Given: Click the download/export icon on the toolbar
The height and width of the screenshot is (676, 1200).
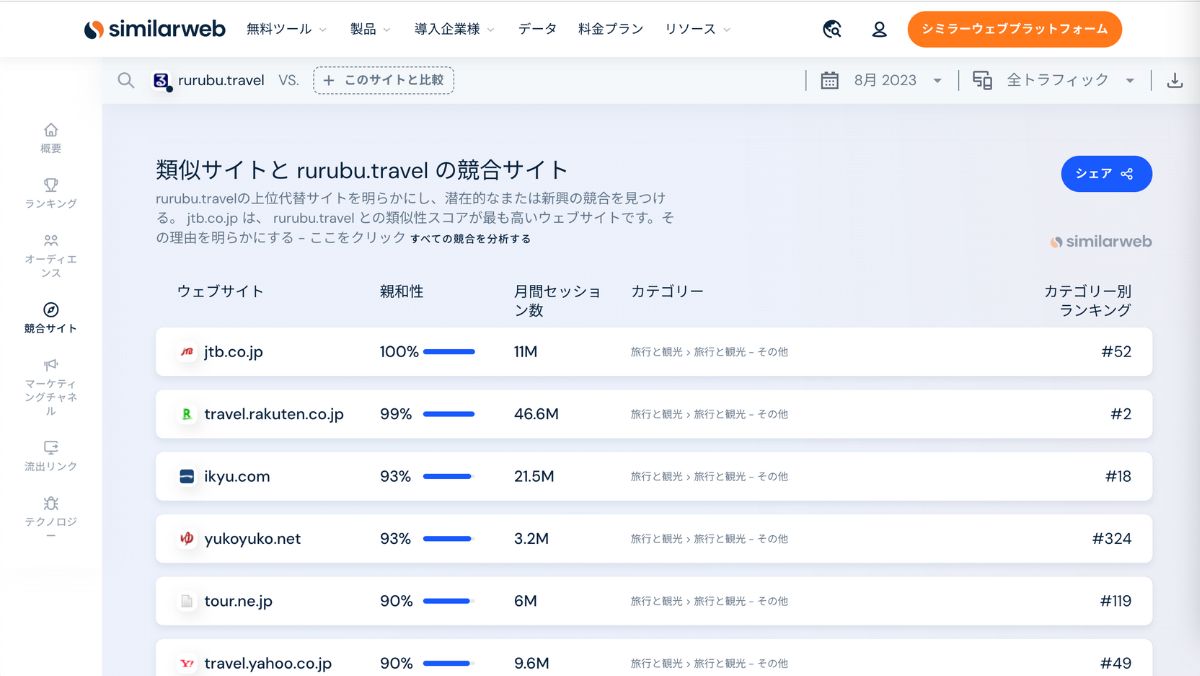Looking at the screenshot, I should pyautogui.click(x=1172, y=79).
